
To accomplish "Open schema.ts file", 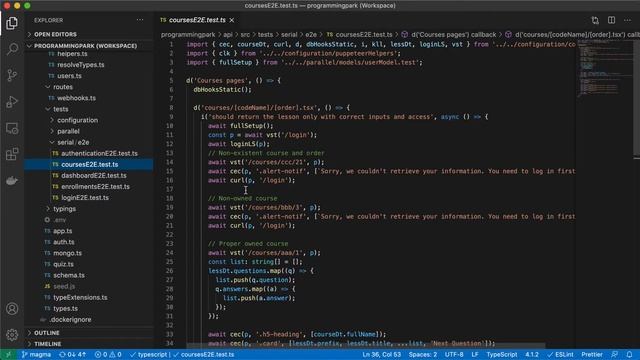I will pos(89,275).
